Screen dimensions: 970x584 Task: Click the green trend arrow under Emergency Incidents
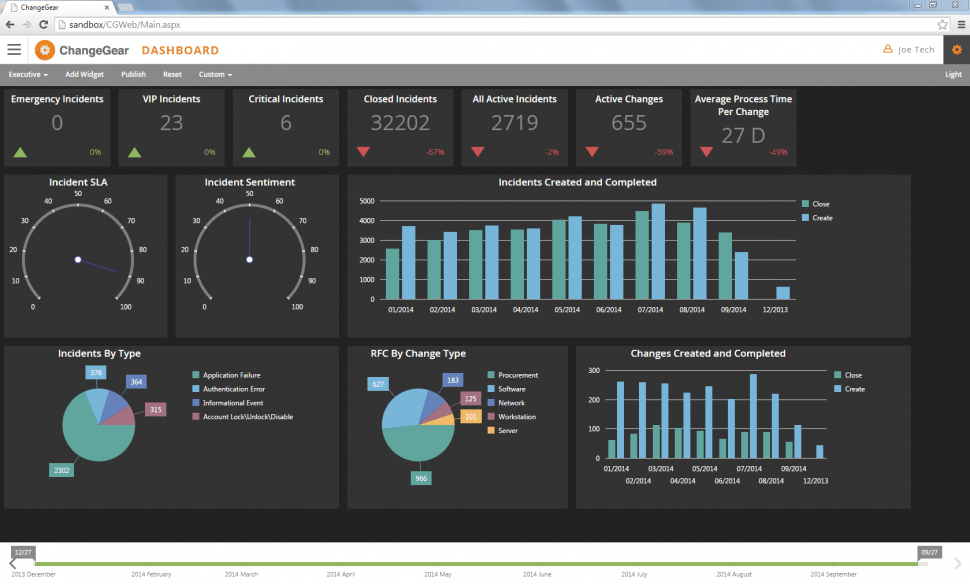tap(20, 152)
